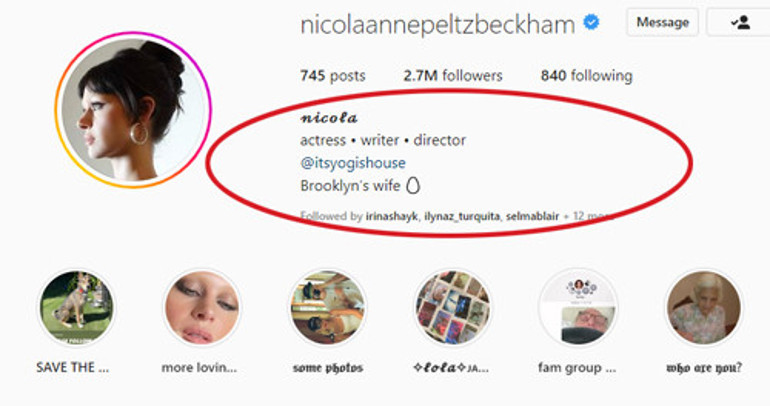Open the @itsyogishouse profile link
Screen dimensions: 770x406
(x=353, y=163)
